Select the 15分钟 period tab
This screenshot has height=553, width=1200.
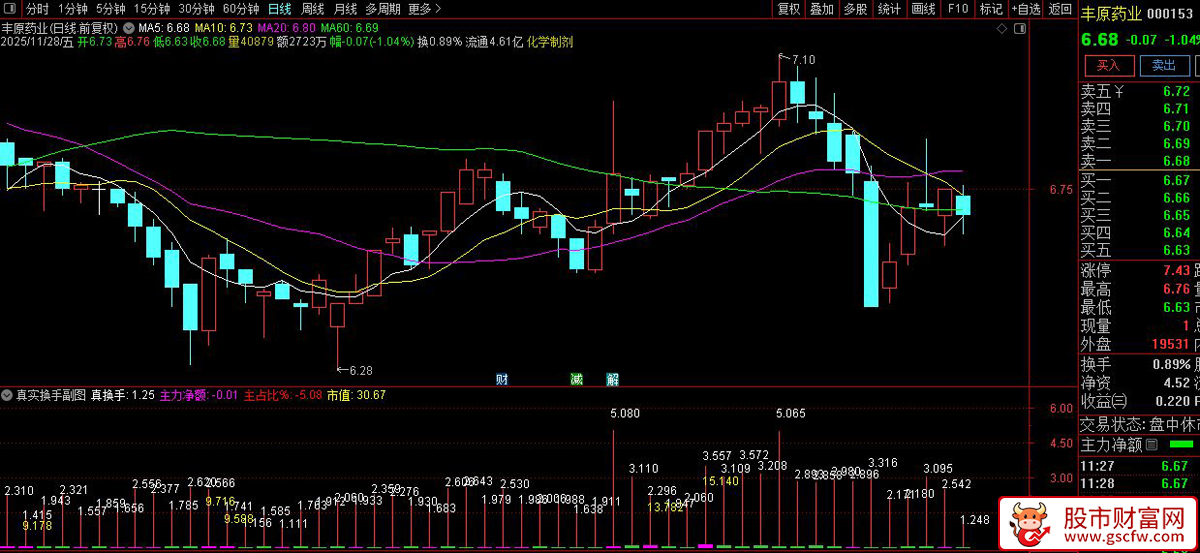(152, 9)
